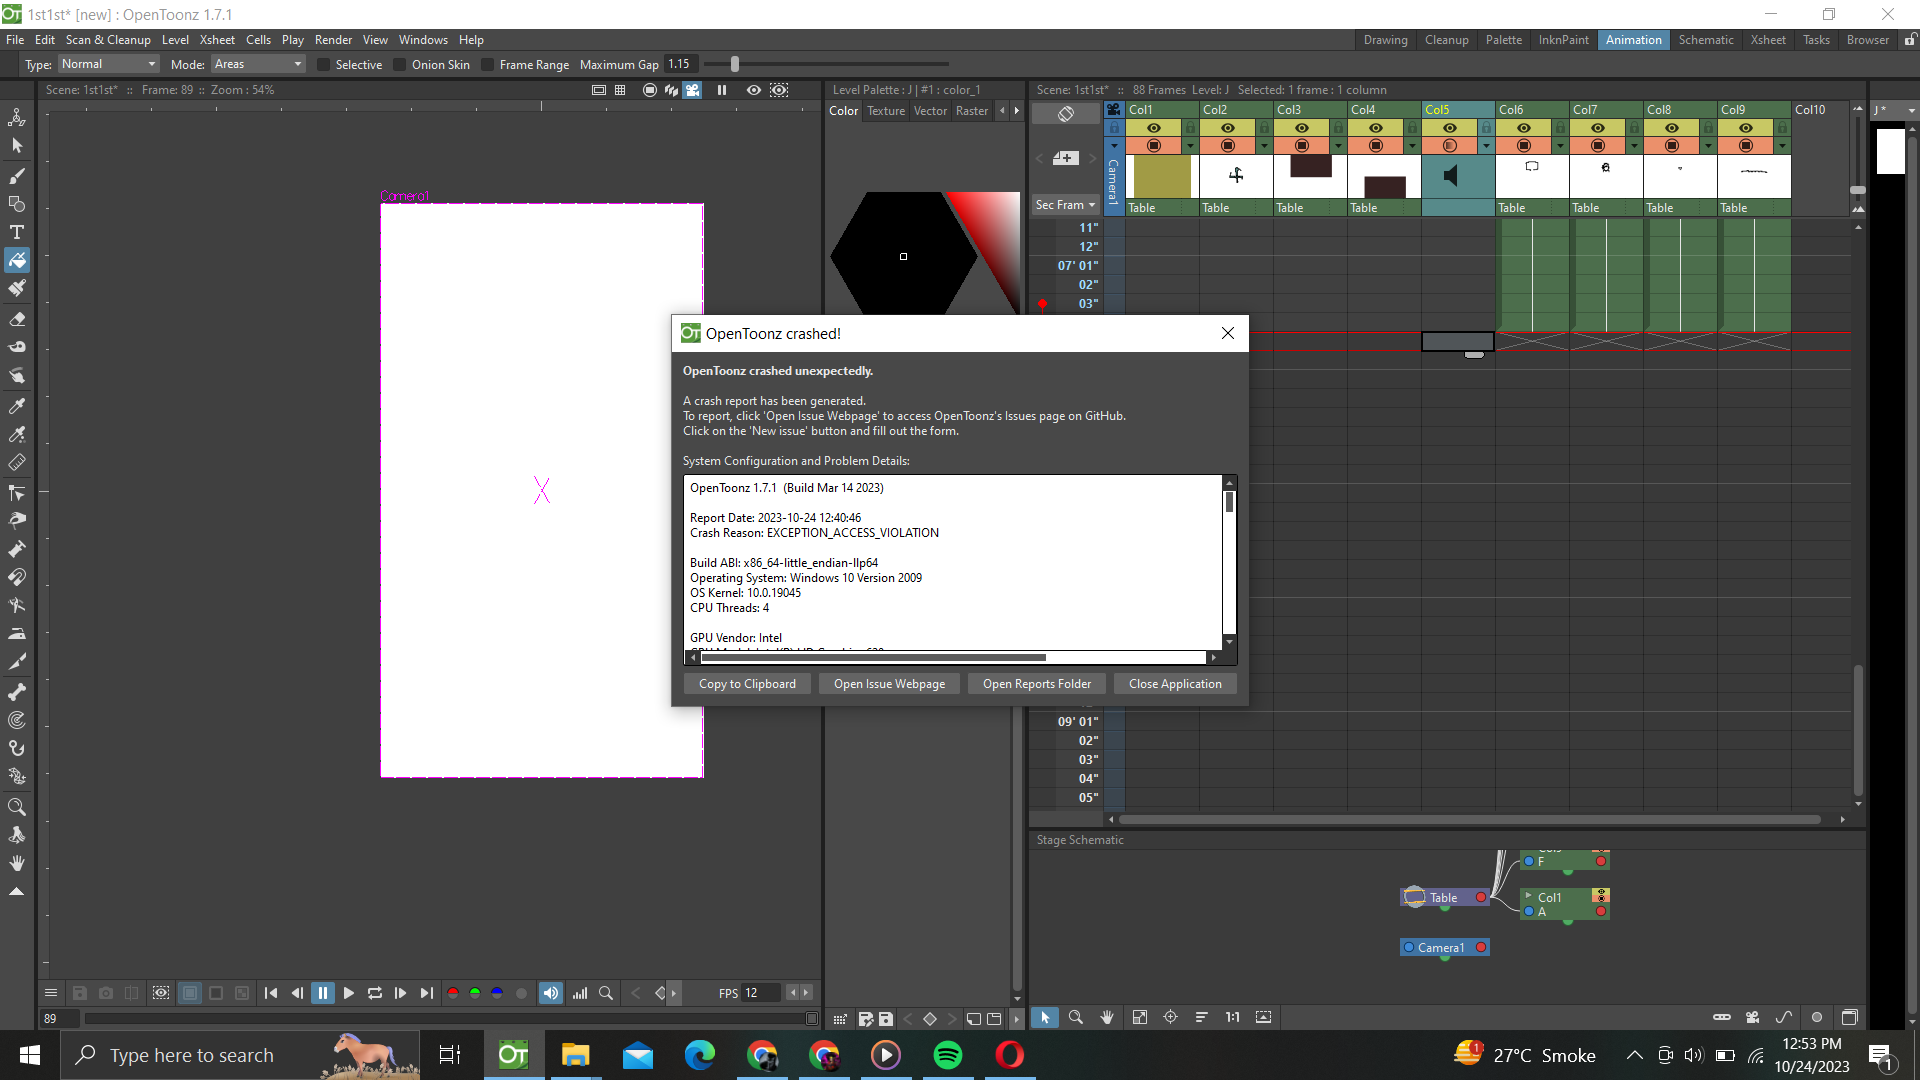The width and height of the screenshot is (1920, 1080).
Task: Select the Animate tool
Action: click(x=17, y=117)
